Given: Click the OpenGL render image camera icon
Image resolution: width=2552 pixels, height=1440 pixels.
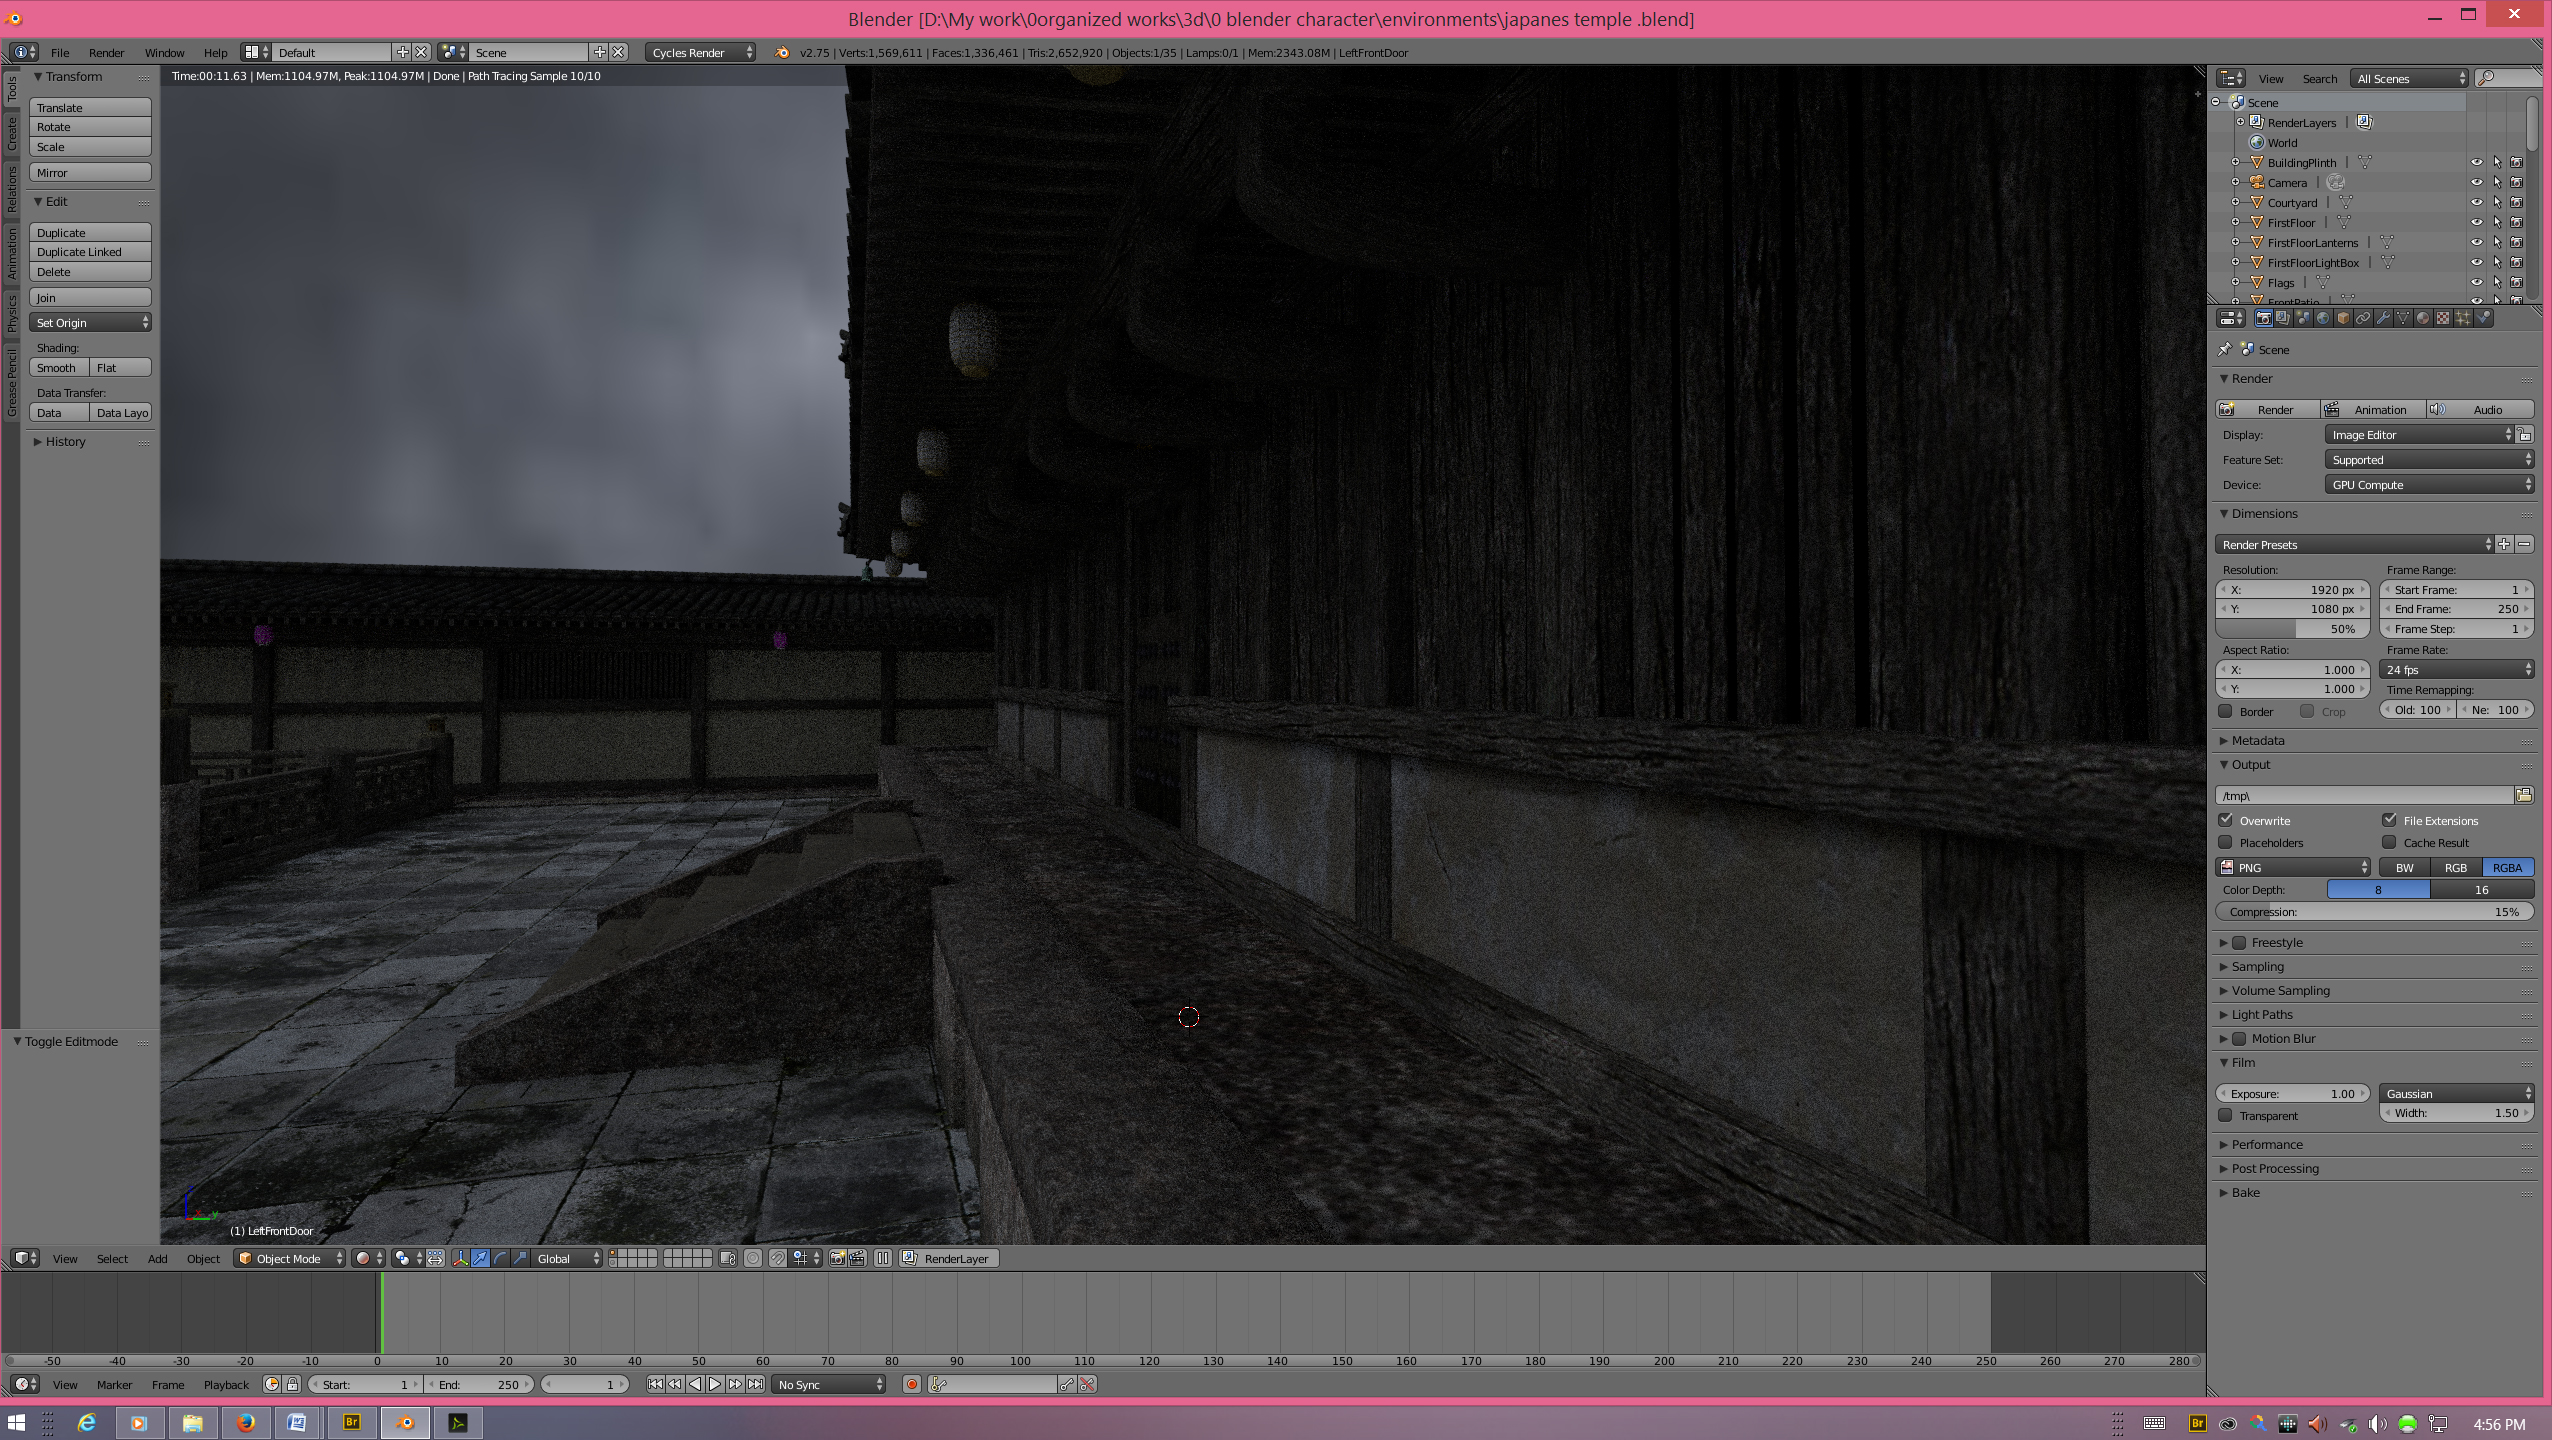Looking at the screenshot, I should pyautogui.click(x=838, y=1258).
